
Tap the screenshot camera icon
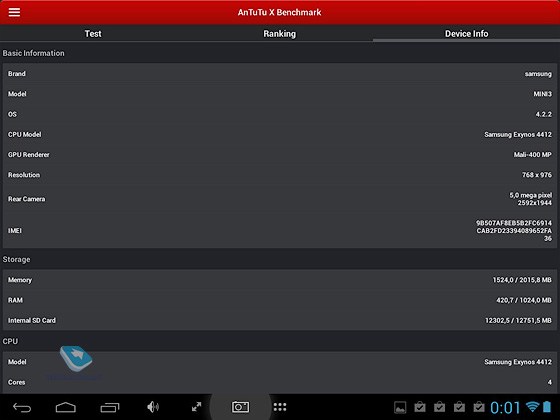240,407
